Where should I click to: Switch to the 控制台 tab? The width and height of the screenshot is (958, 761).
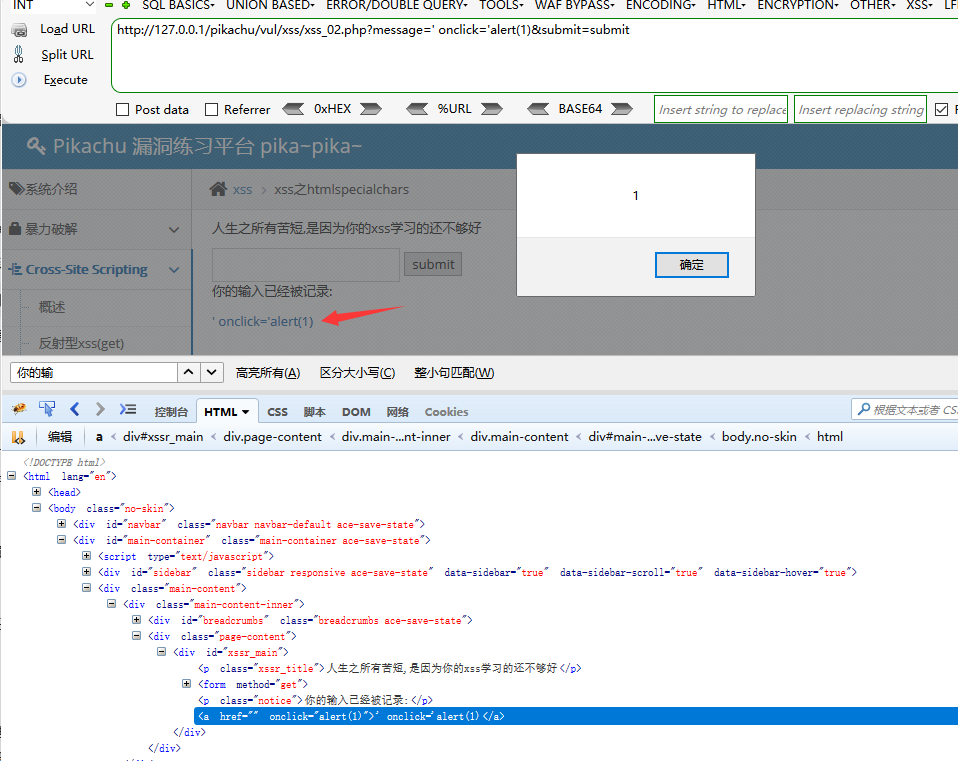point(171,412)
